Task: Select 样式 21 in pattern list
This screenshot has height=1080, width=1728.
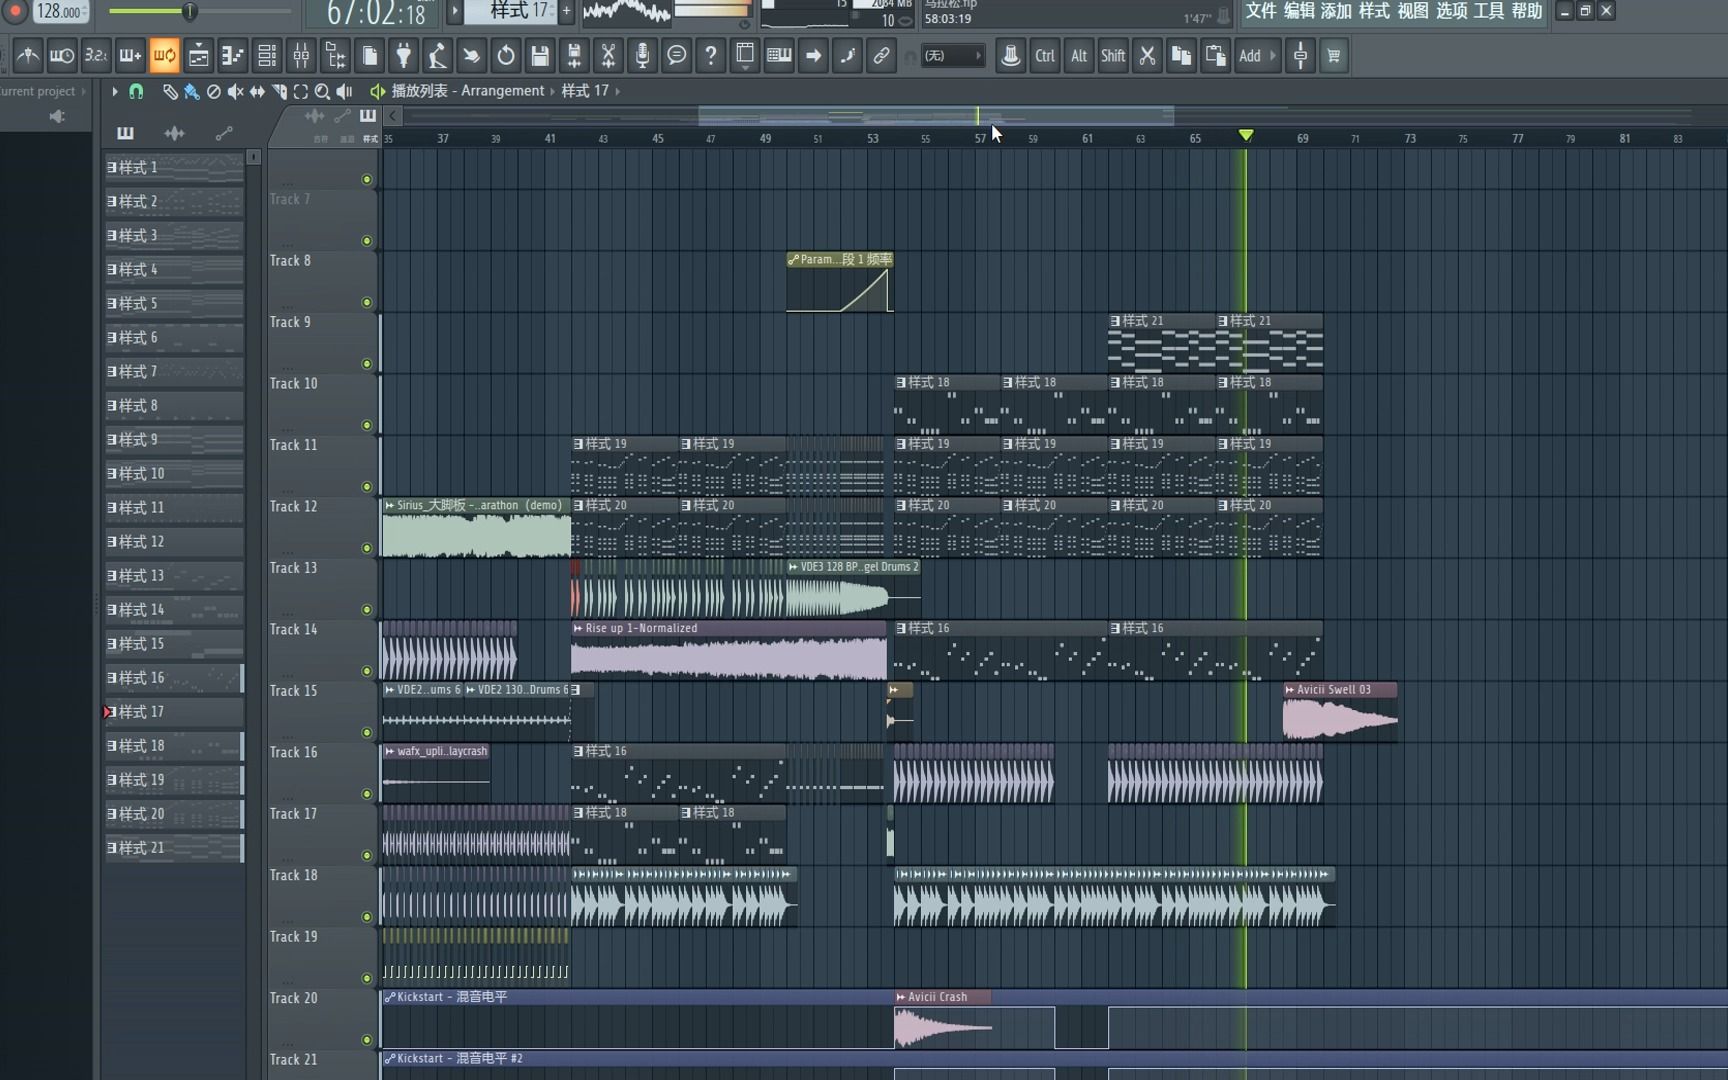Action: click(174, 848)
